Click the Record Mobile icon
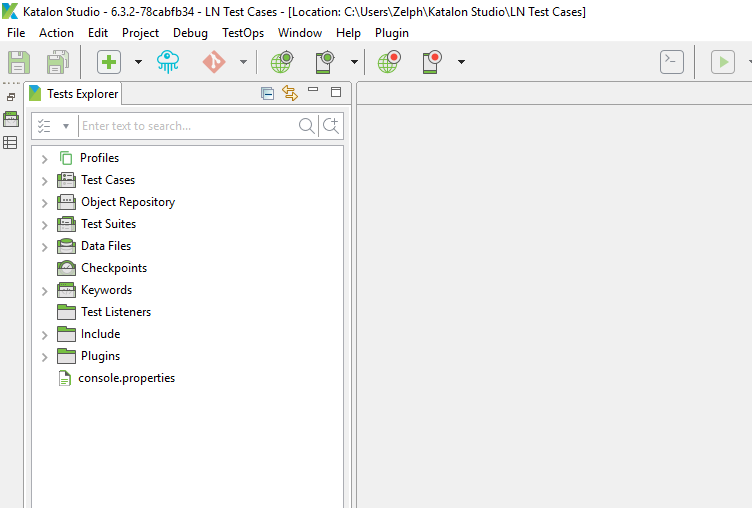 click(432, 62)
